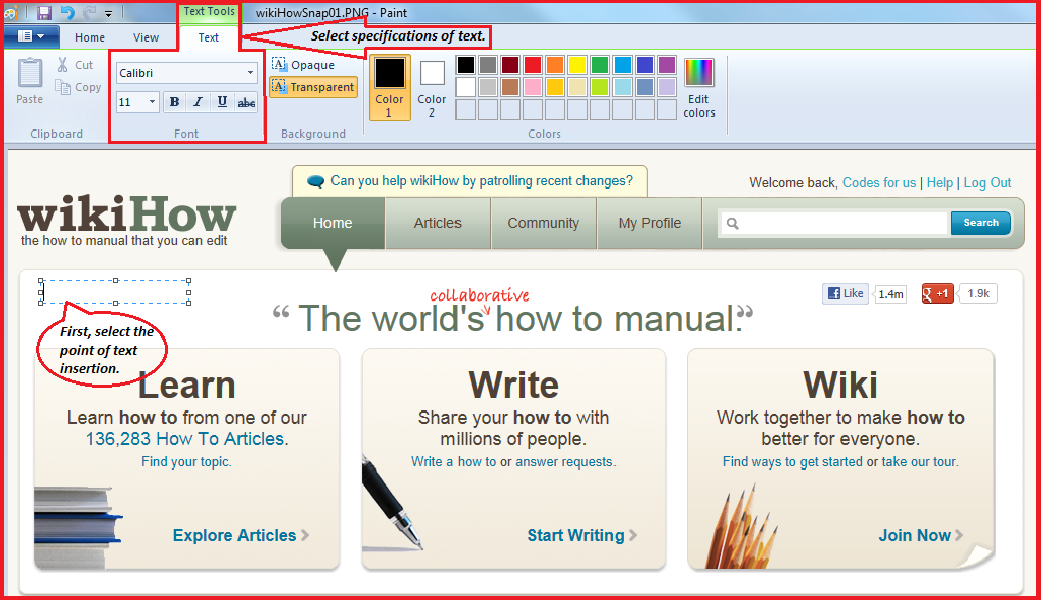Select the Transparent background option
The height and width of the screenshot is (600, 1041).
[x=313, y=87]
